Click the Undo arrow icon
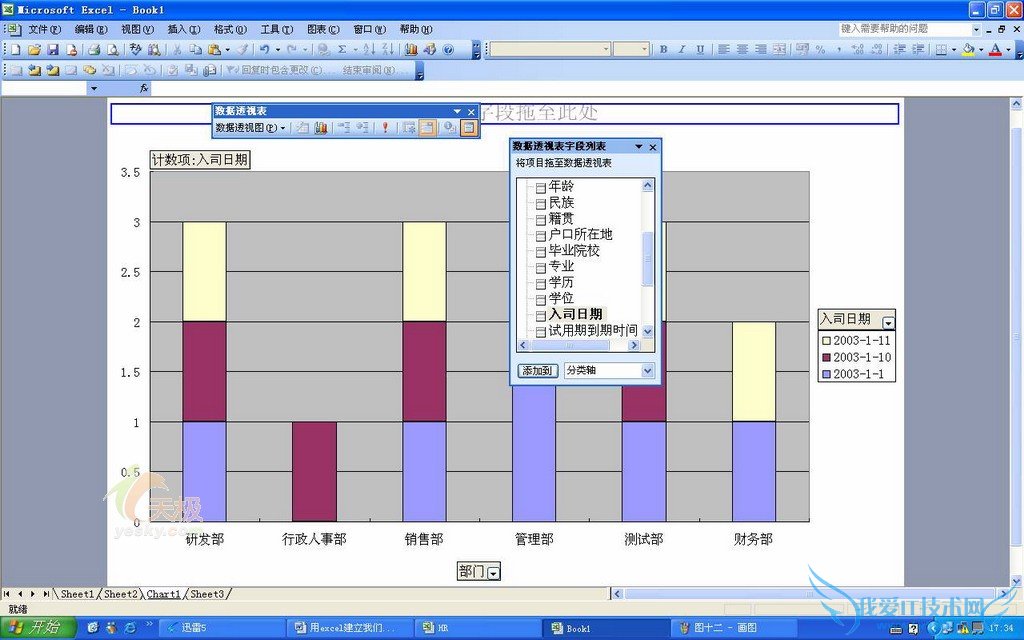The image size is (1024, 640). (x=264, y=49)
